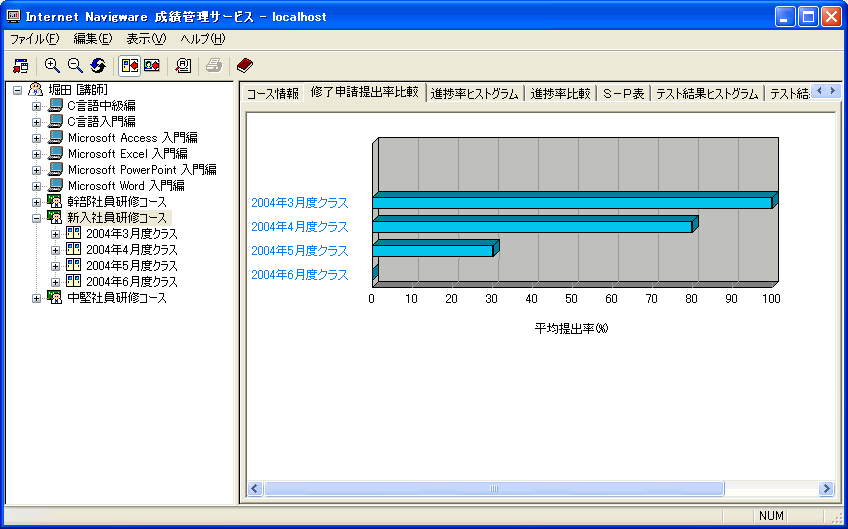Click the computer icon for Microsoft Access 入門編
Image resolution: width=848 pixels, height=529 pixels.
tap(55, 137)
